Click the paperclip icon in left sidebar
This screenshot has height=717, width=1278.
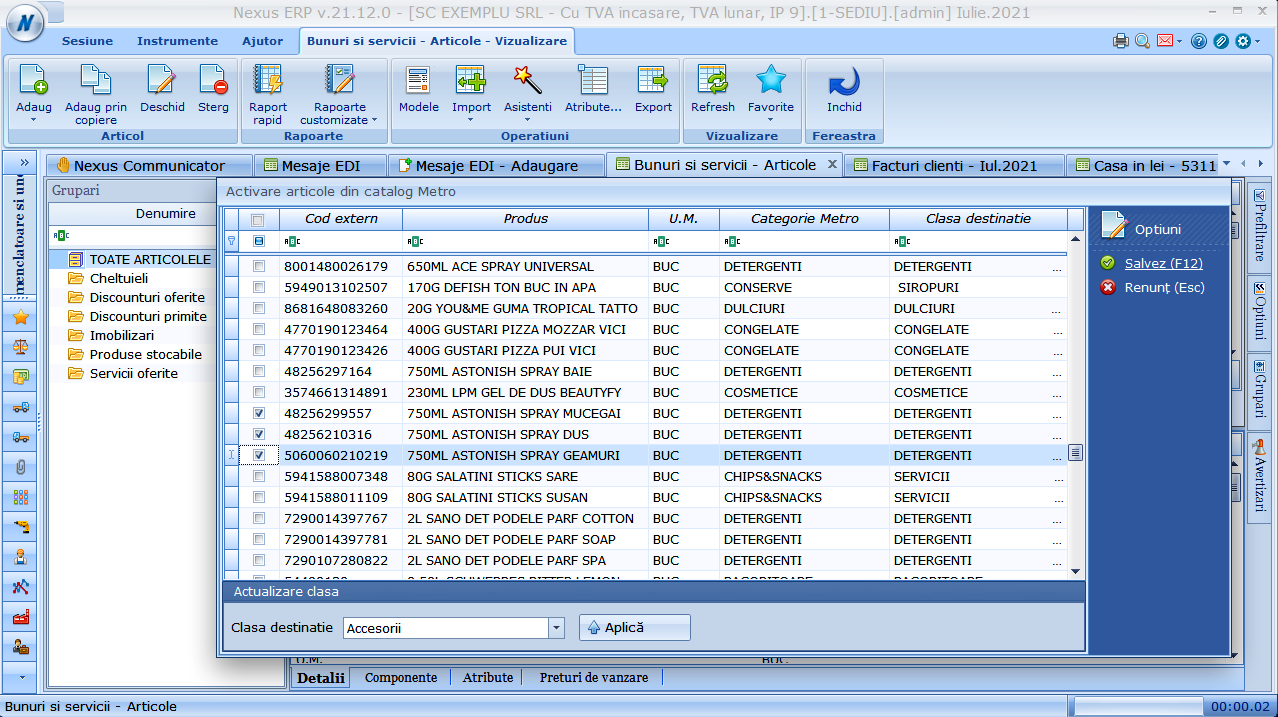click(x=20, y=467)
